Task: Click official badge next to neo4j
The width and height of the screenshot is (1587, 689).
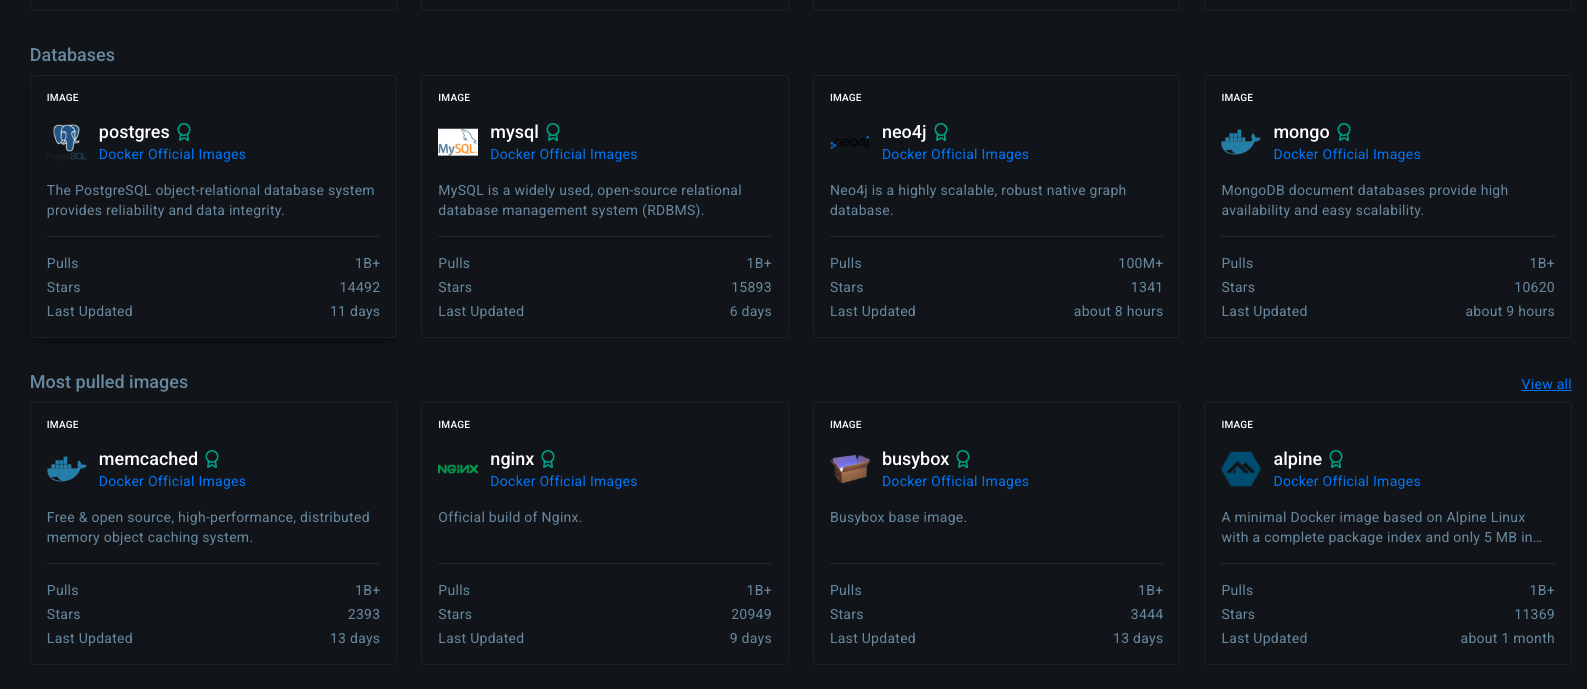Action: tap(941, 132)
